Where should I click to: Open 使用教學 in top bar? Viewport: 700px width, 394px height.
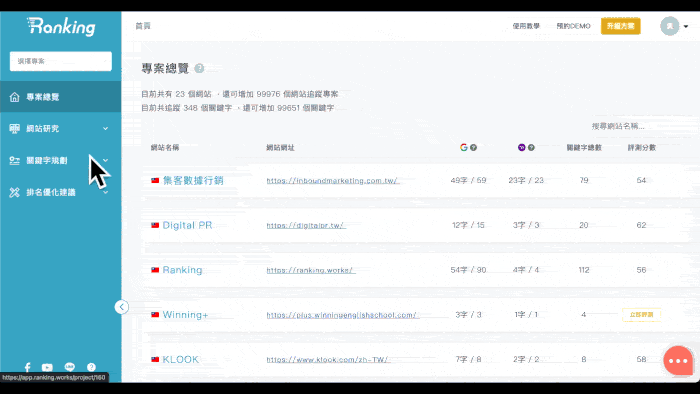coord(526,26)
